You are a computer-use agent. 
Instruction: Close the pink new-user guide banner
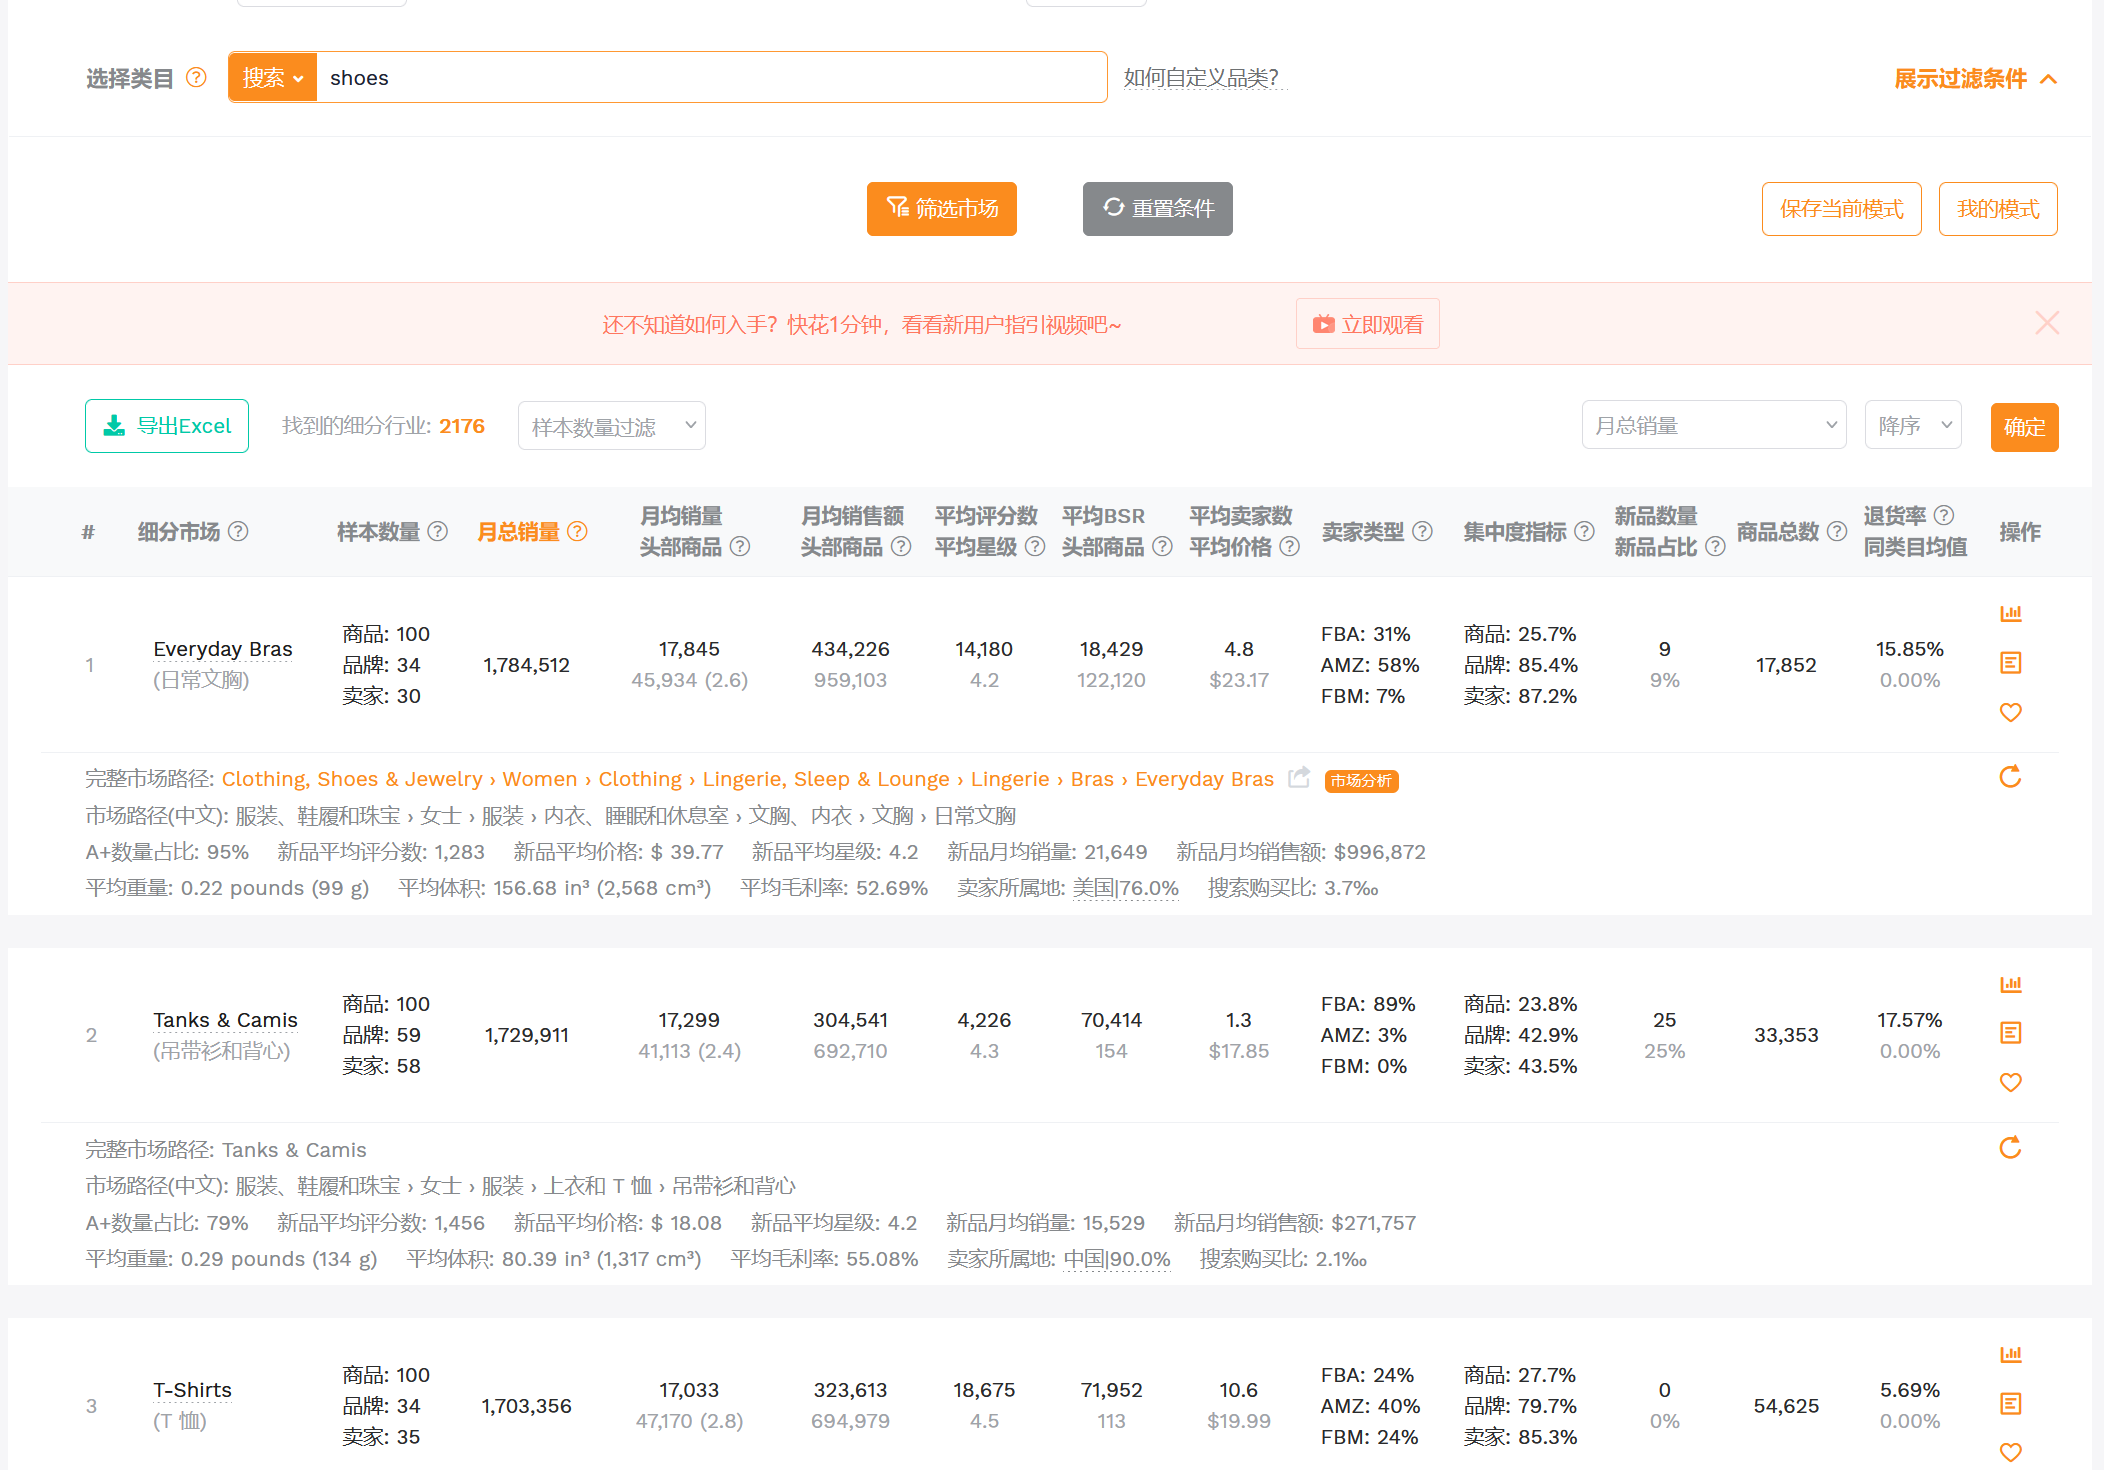tap(2047, 323)
